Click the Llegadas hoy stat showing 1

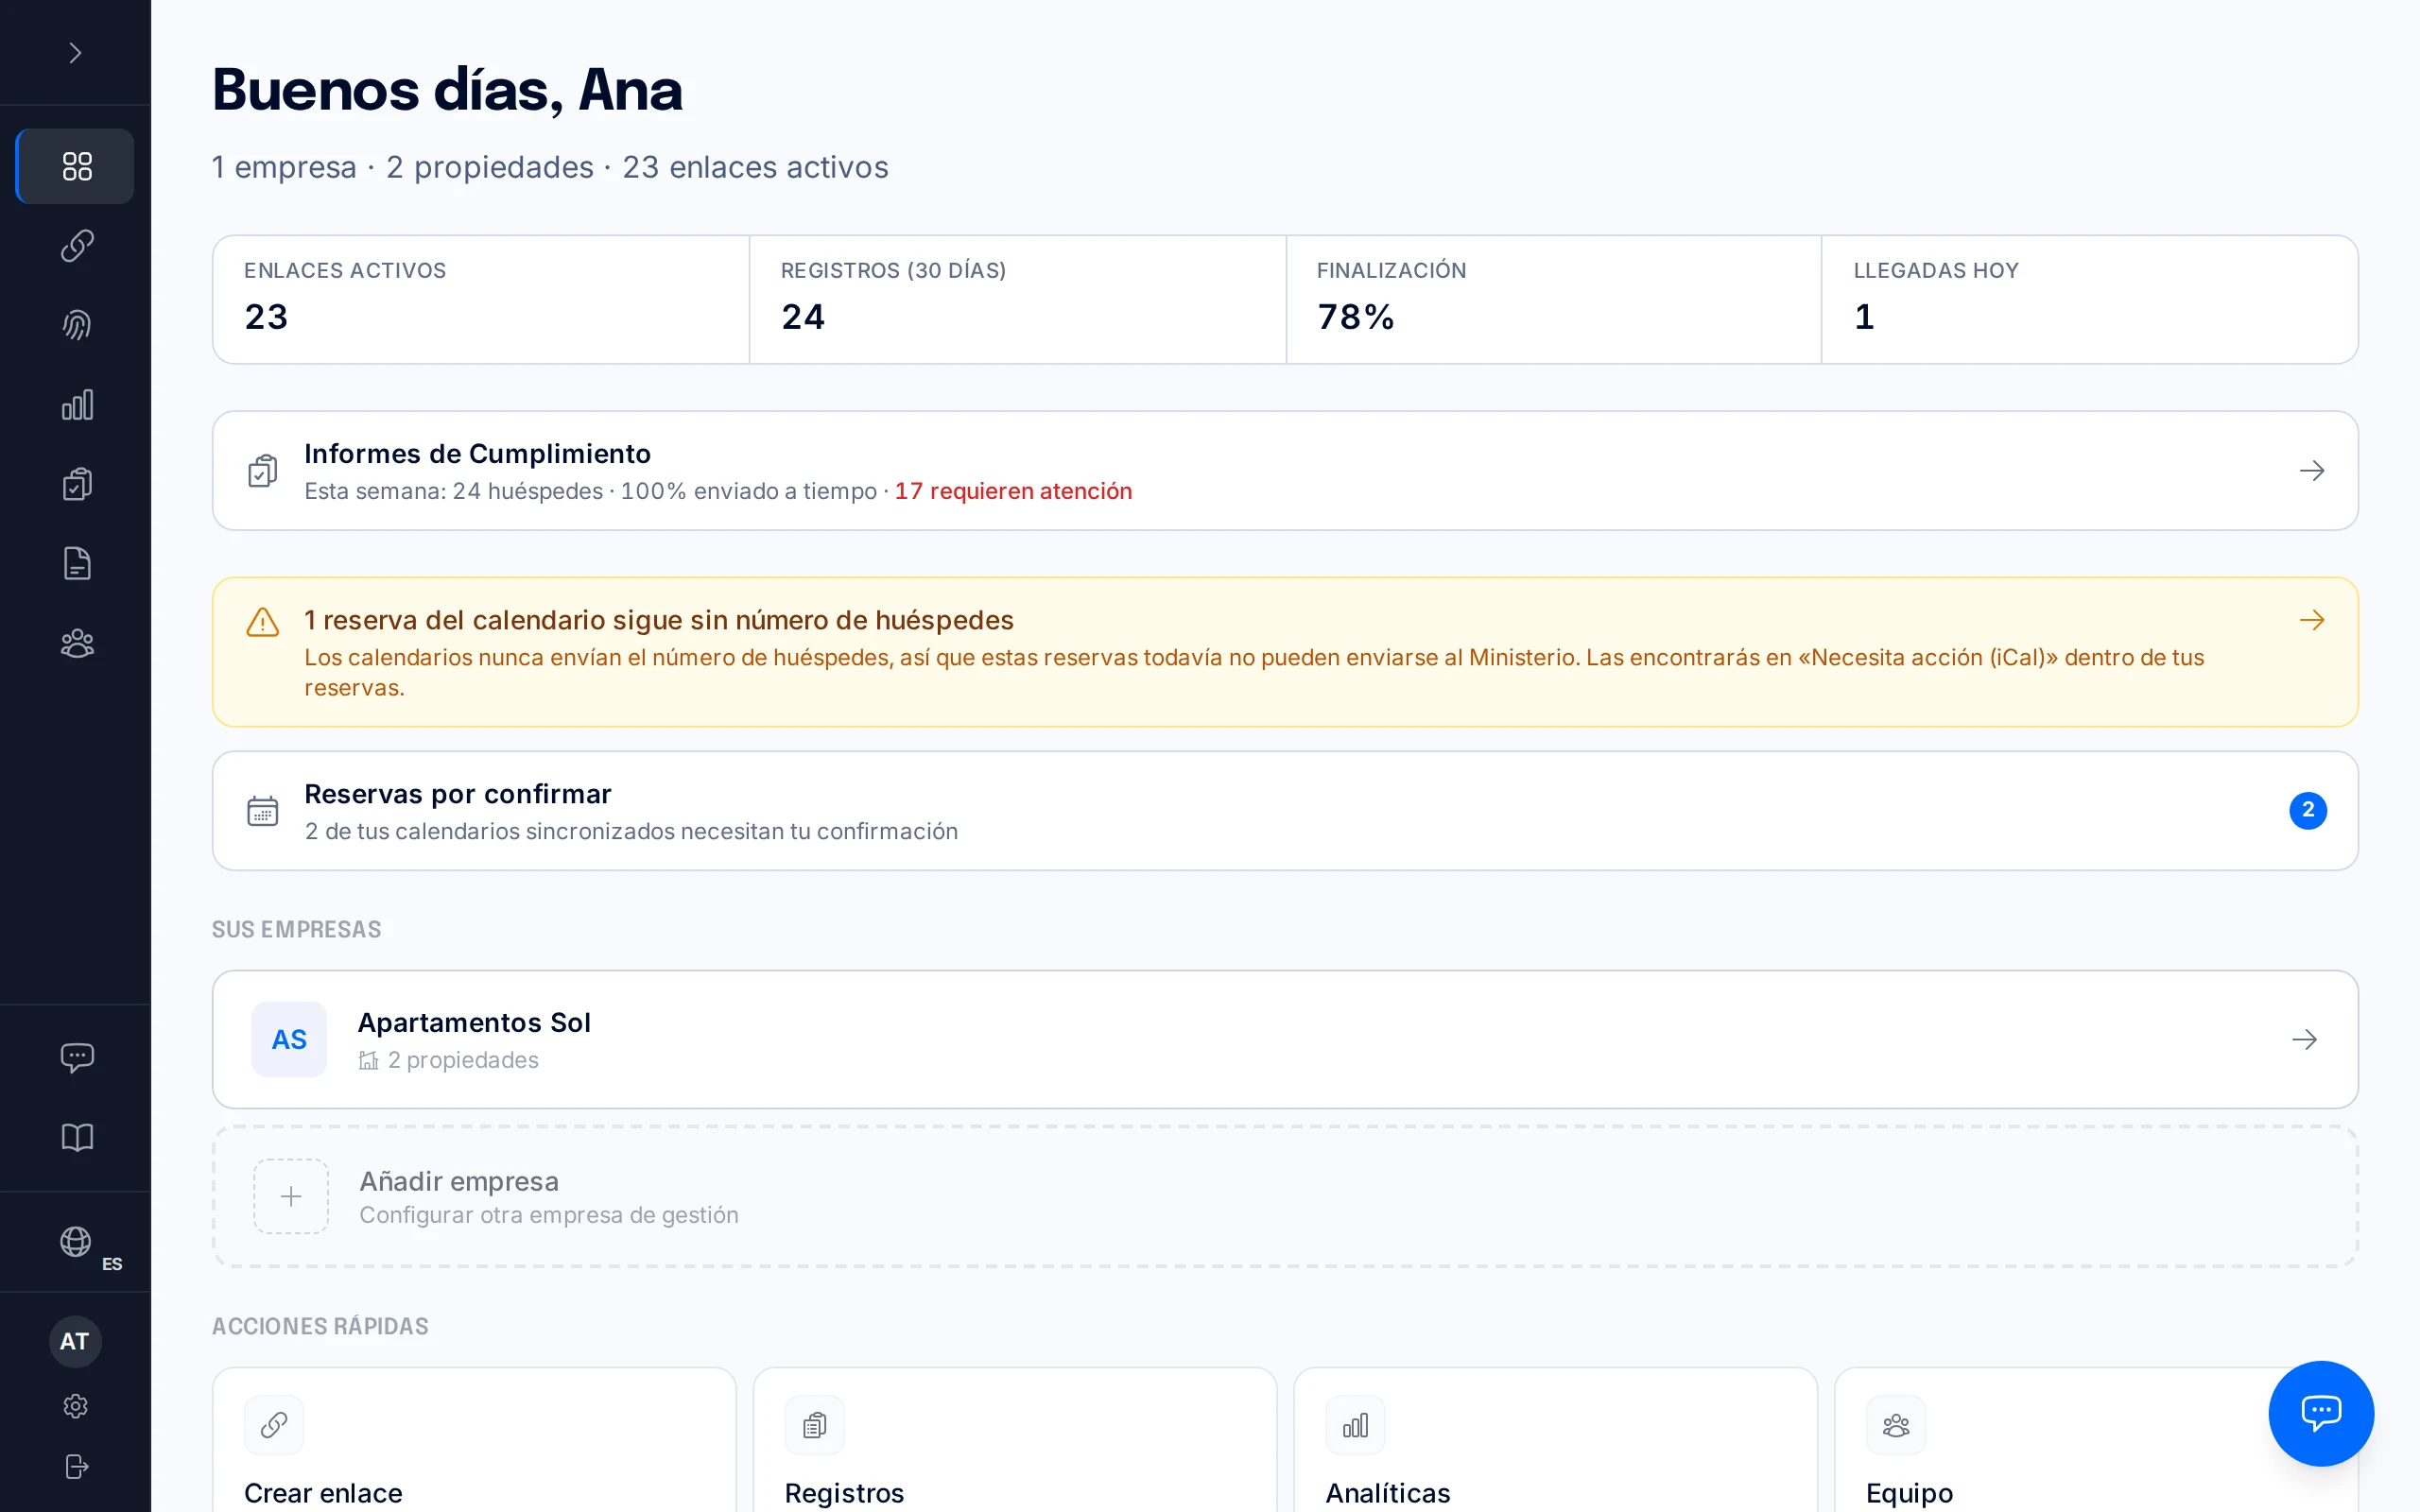[2090, 300]
